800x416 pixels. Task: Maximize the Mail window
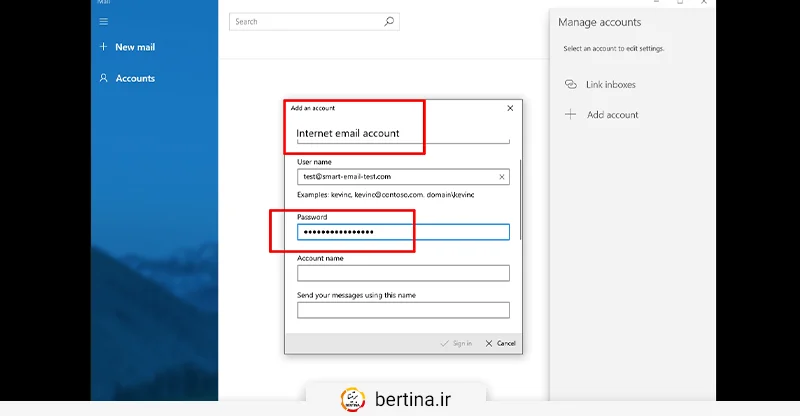click(680, 2)
